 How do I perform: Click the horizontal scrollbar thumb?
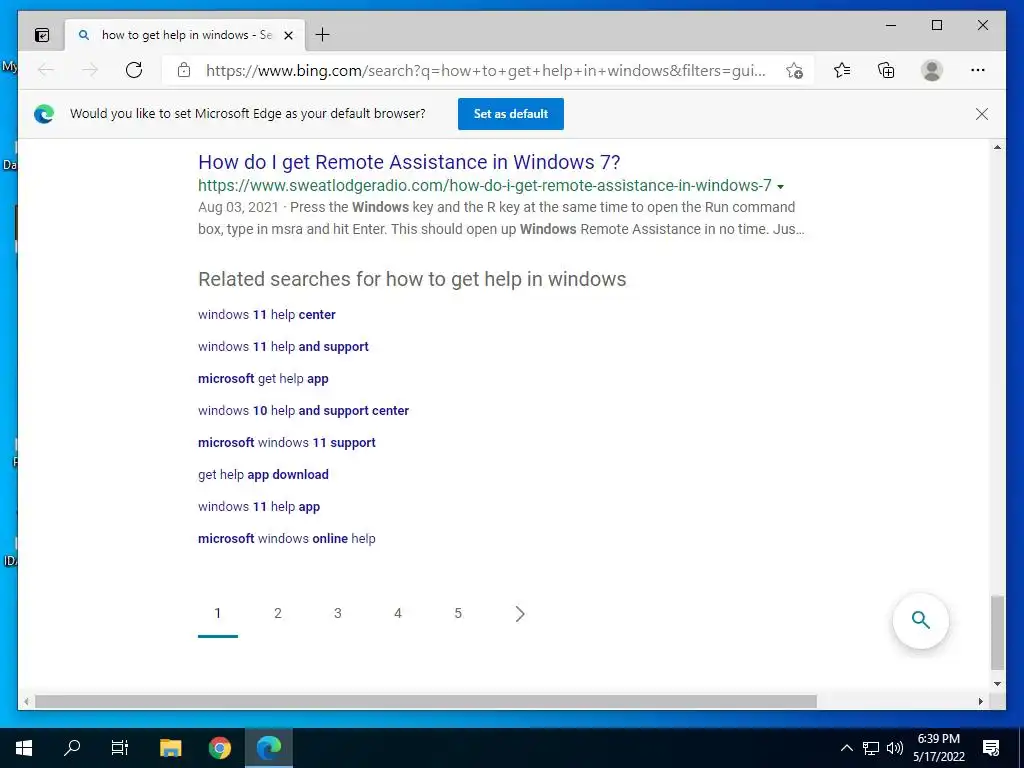click(x=426, y=701)
